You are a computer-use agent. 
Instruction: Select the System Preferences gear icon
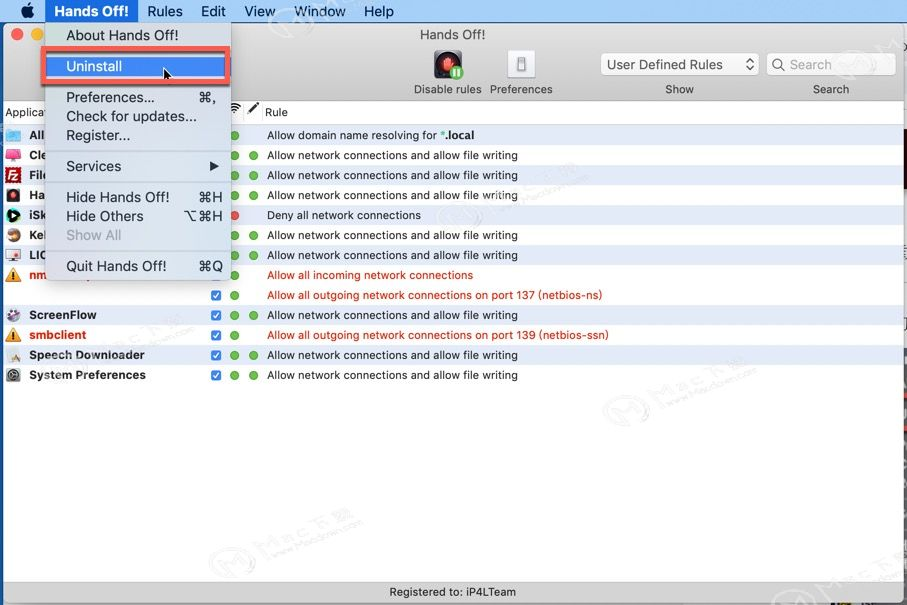coord(13,375)
